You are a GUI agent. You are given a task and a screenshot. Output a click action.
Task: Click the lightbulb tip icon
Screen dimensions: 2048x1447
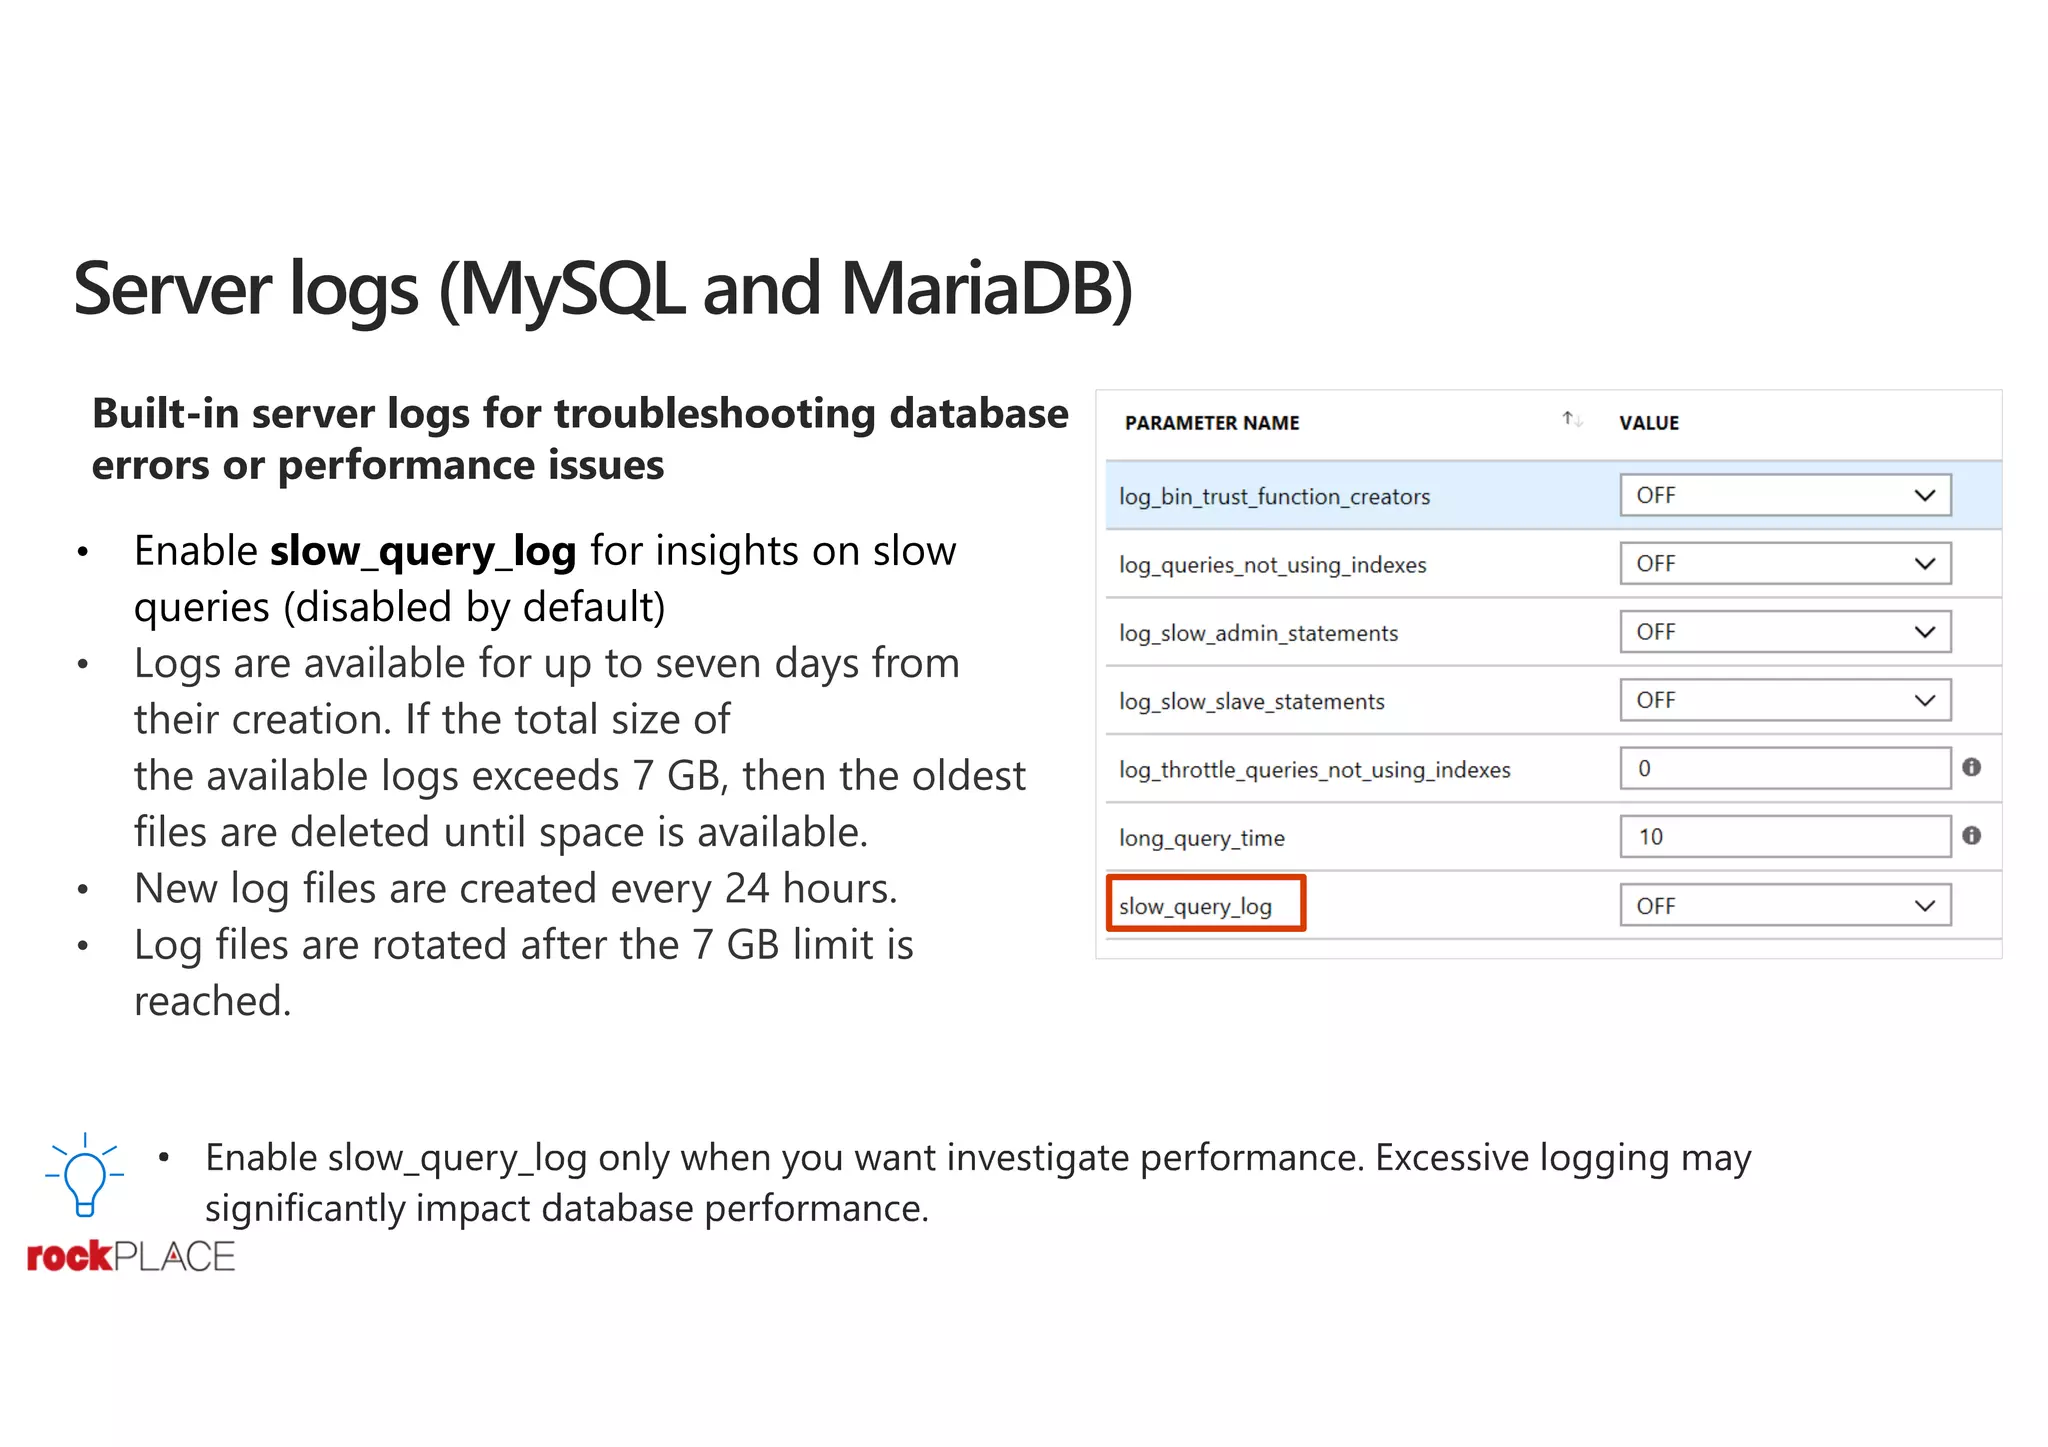pyautogui.click(x=85, y=1175)
